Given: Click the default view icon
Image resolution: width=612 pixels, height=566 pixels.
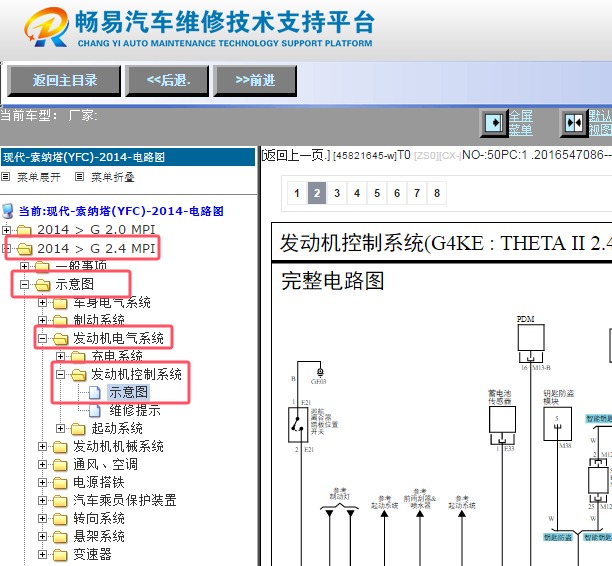Looking at the screenshot, I should click(x=574, y=123).
